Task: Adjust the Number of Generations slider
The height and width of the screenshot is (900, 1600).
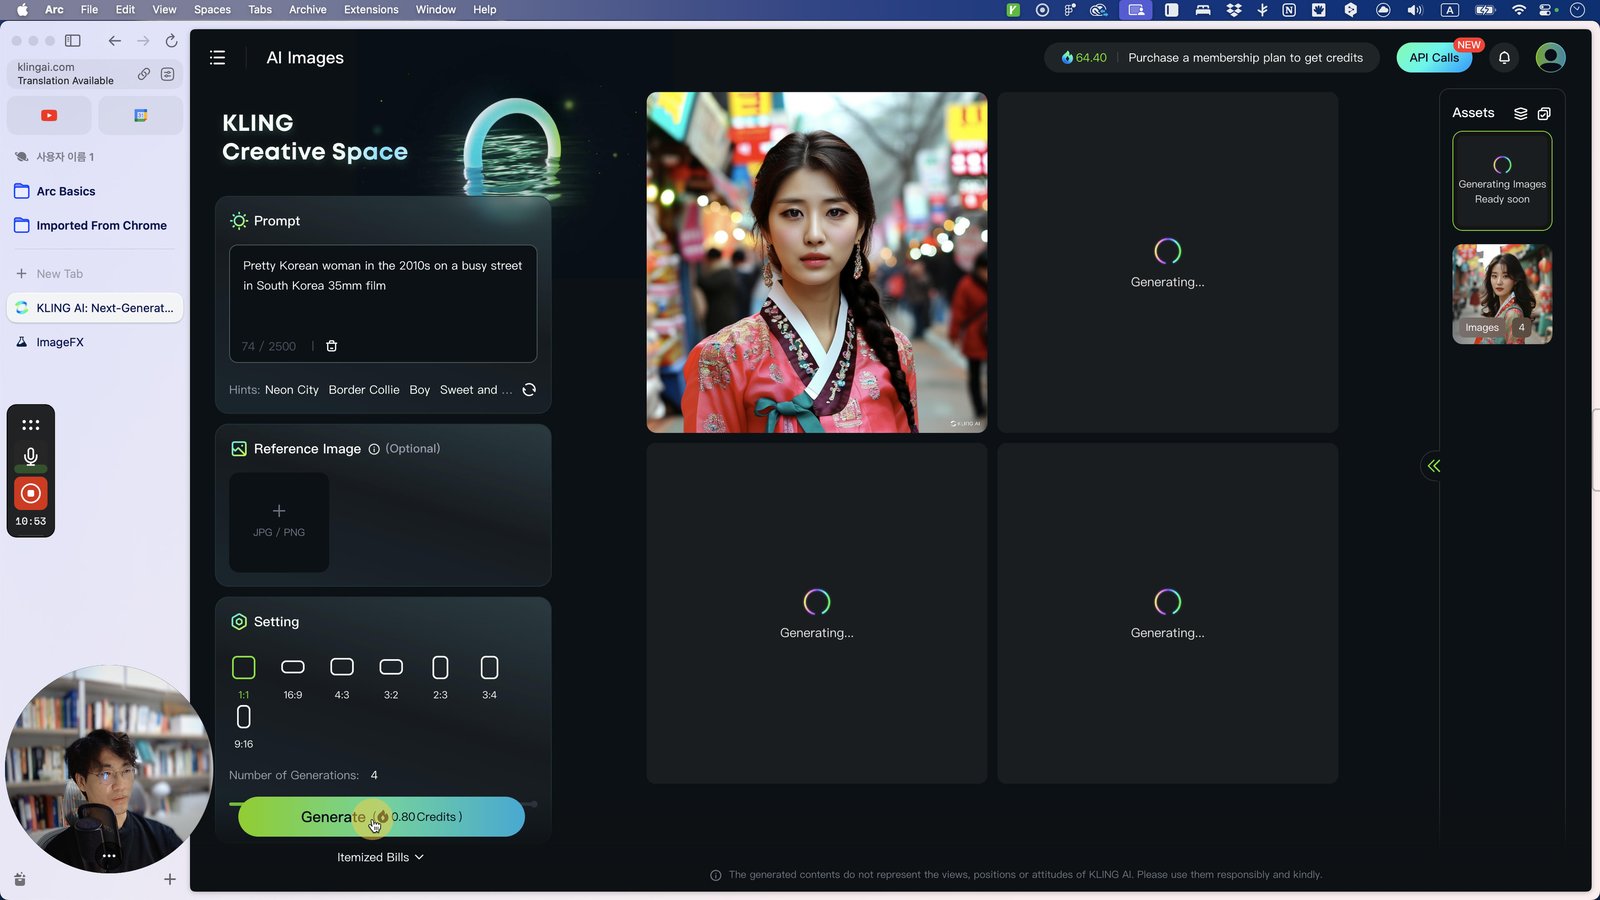Action: [383, 803]
